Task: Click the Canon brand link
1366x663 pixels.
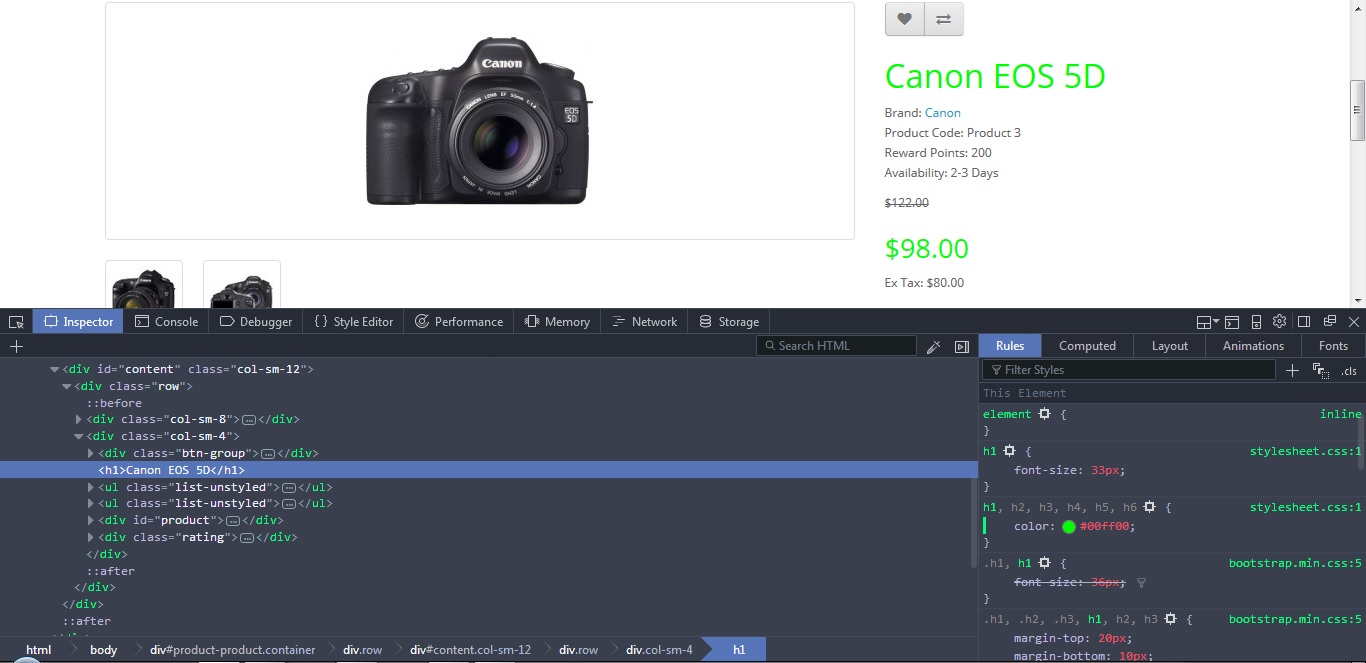Action: point(942,113)
